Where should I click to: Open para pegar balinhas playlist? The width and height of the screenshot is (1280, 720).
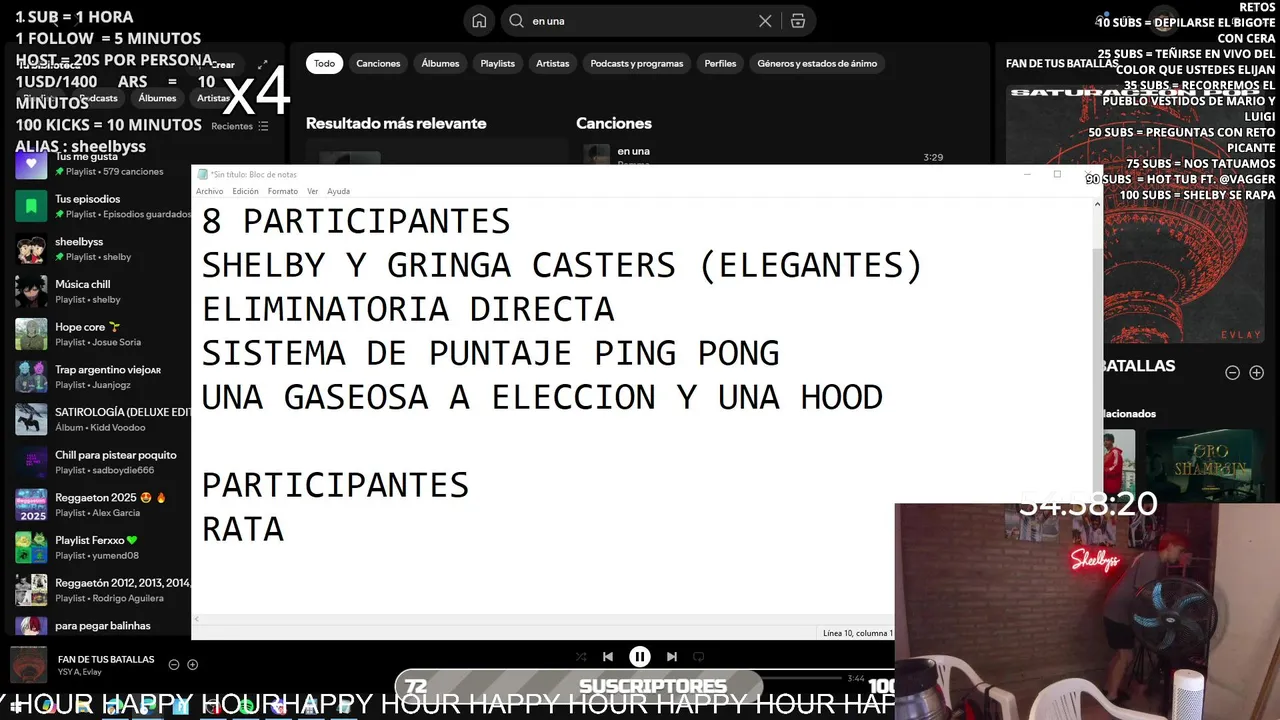pos(102,626)
